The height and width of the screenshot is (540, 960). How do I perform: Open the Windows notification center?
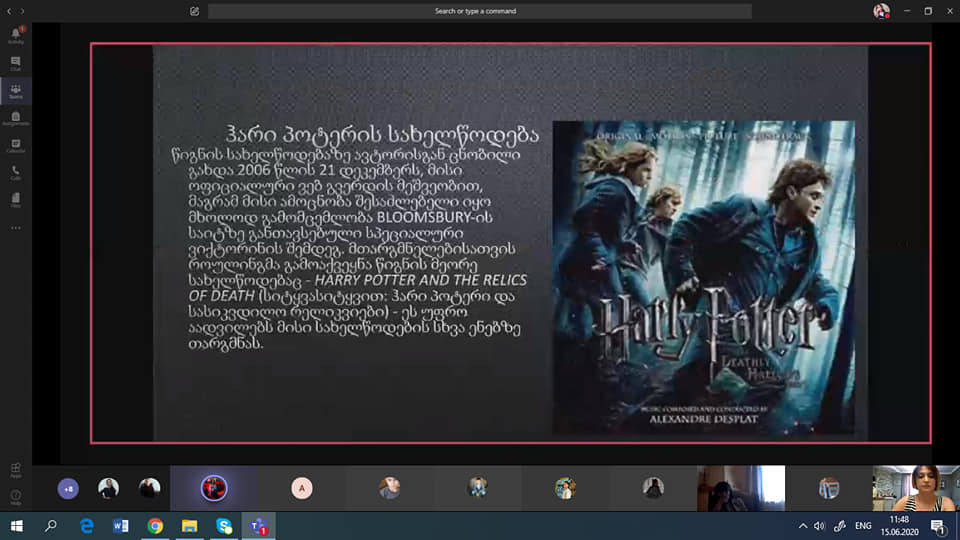coord(937,526)
